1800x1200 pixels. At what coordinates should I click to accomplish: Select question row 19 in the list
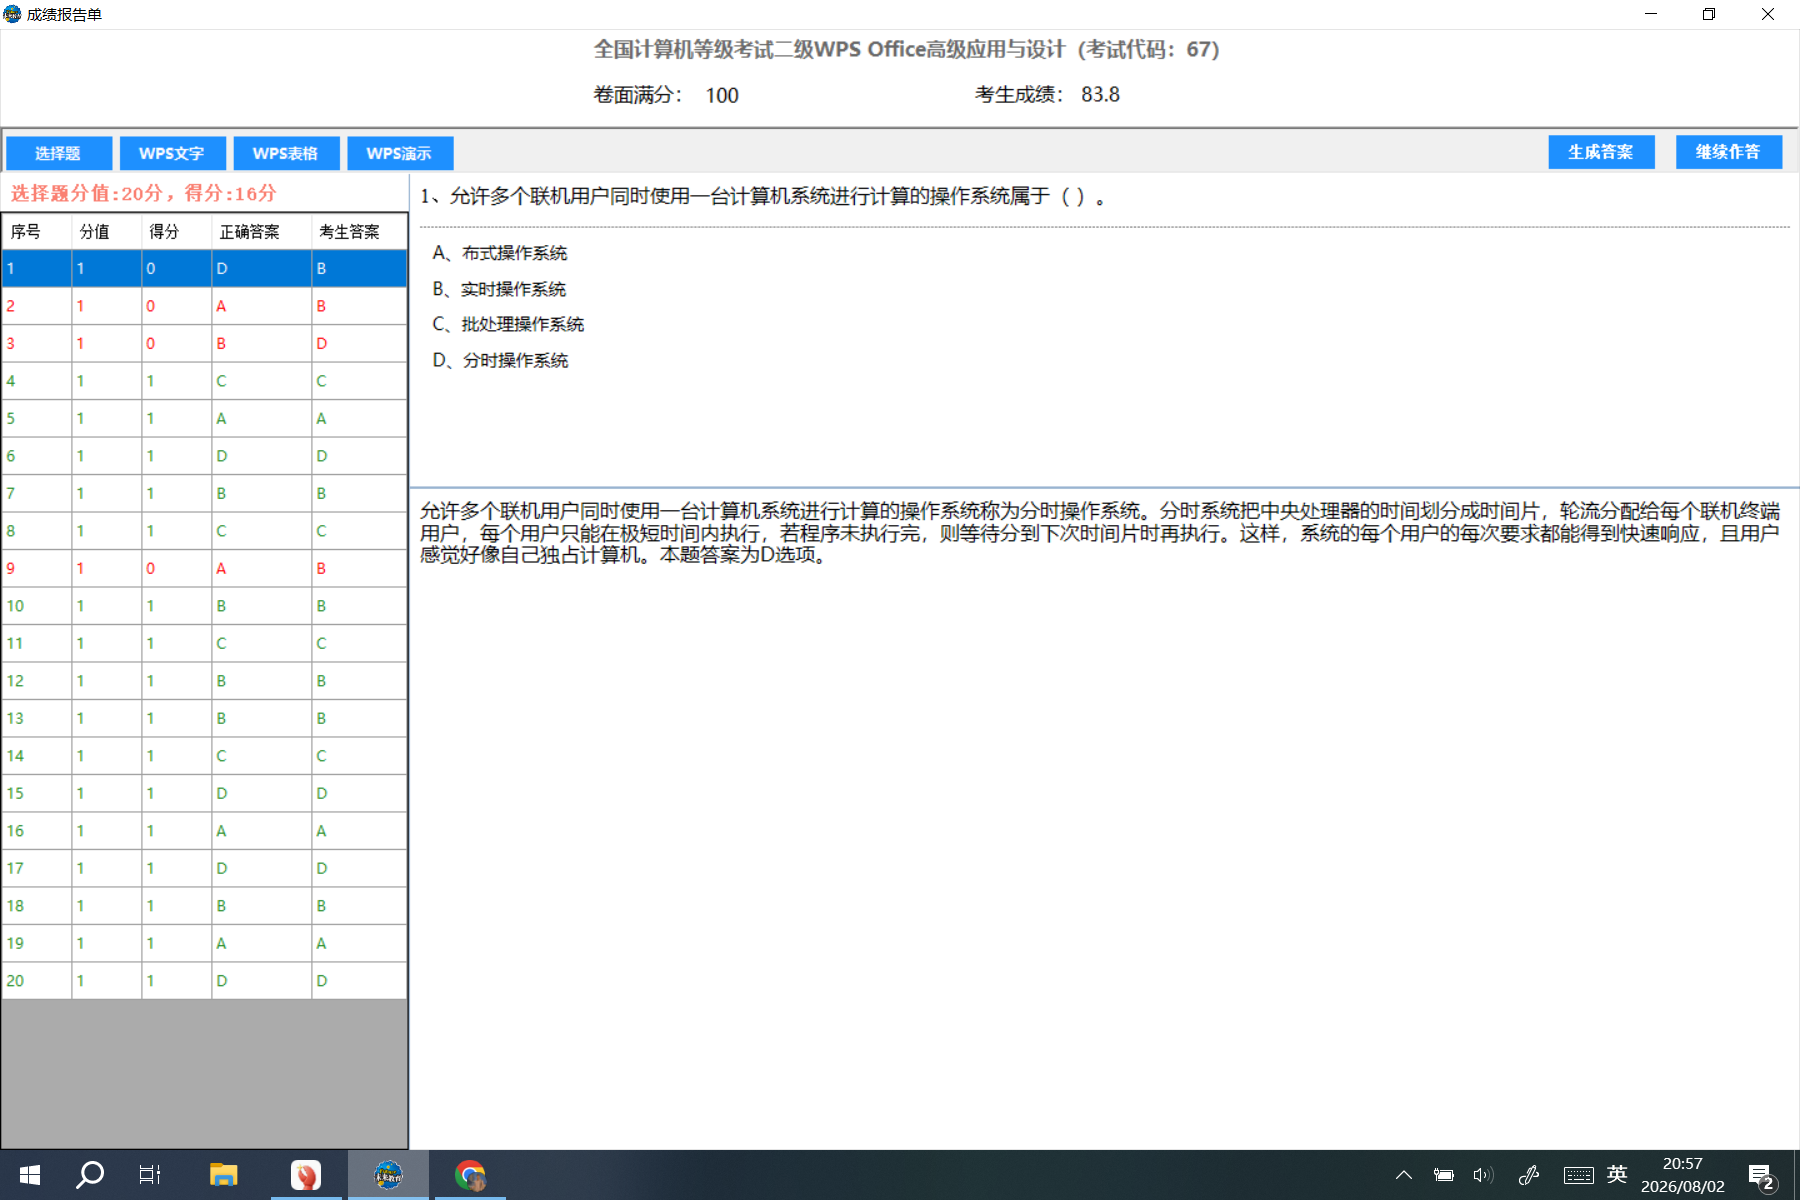[204, 943]
